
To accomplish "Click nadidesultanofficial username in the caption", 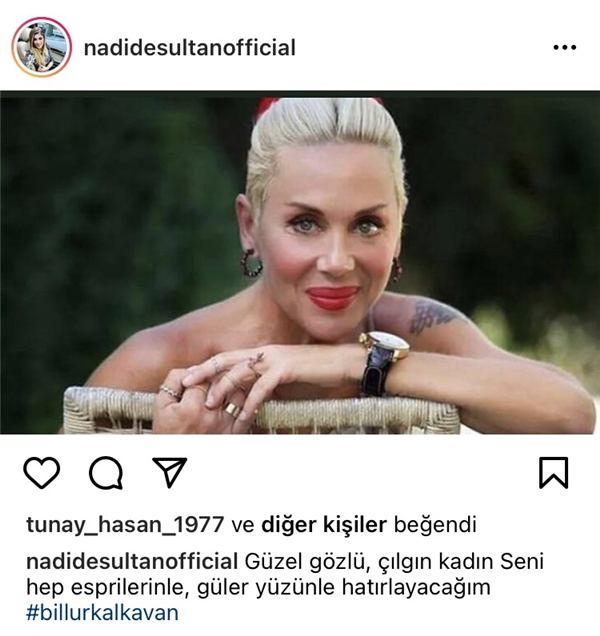I will 132,562.
